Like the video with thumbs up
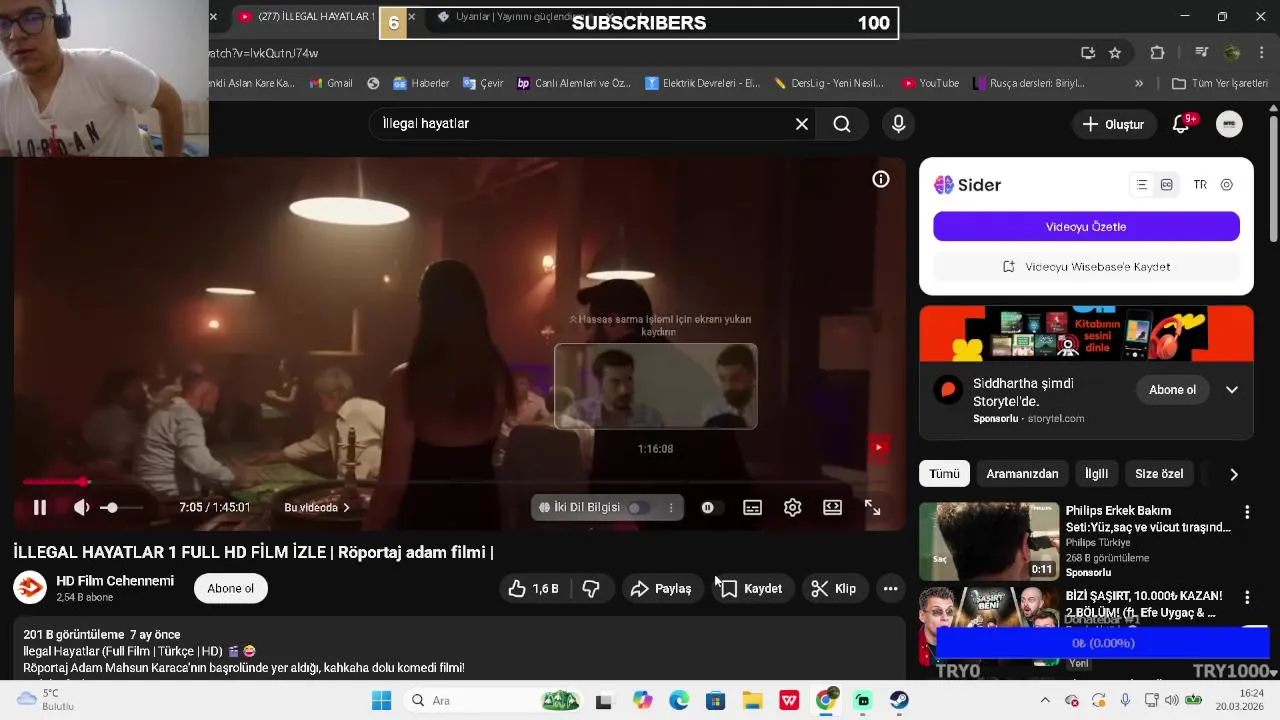Viewport: 1280px width, 720px height. click(533, 589)
